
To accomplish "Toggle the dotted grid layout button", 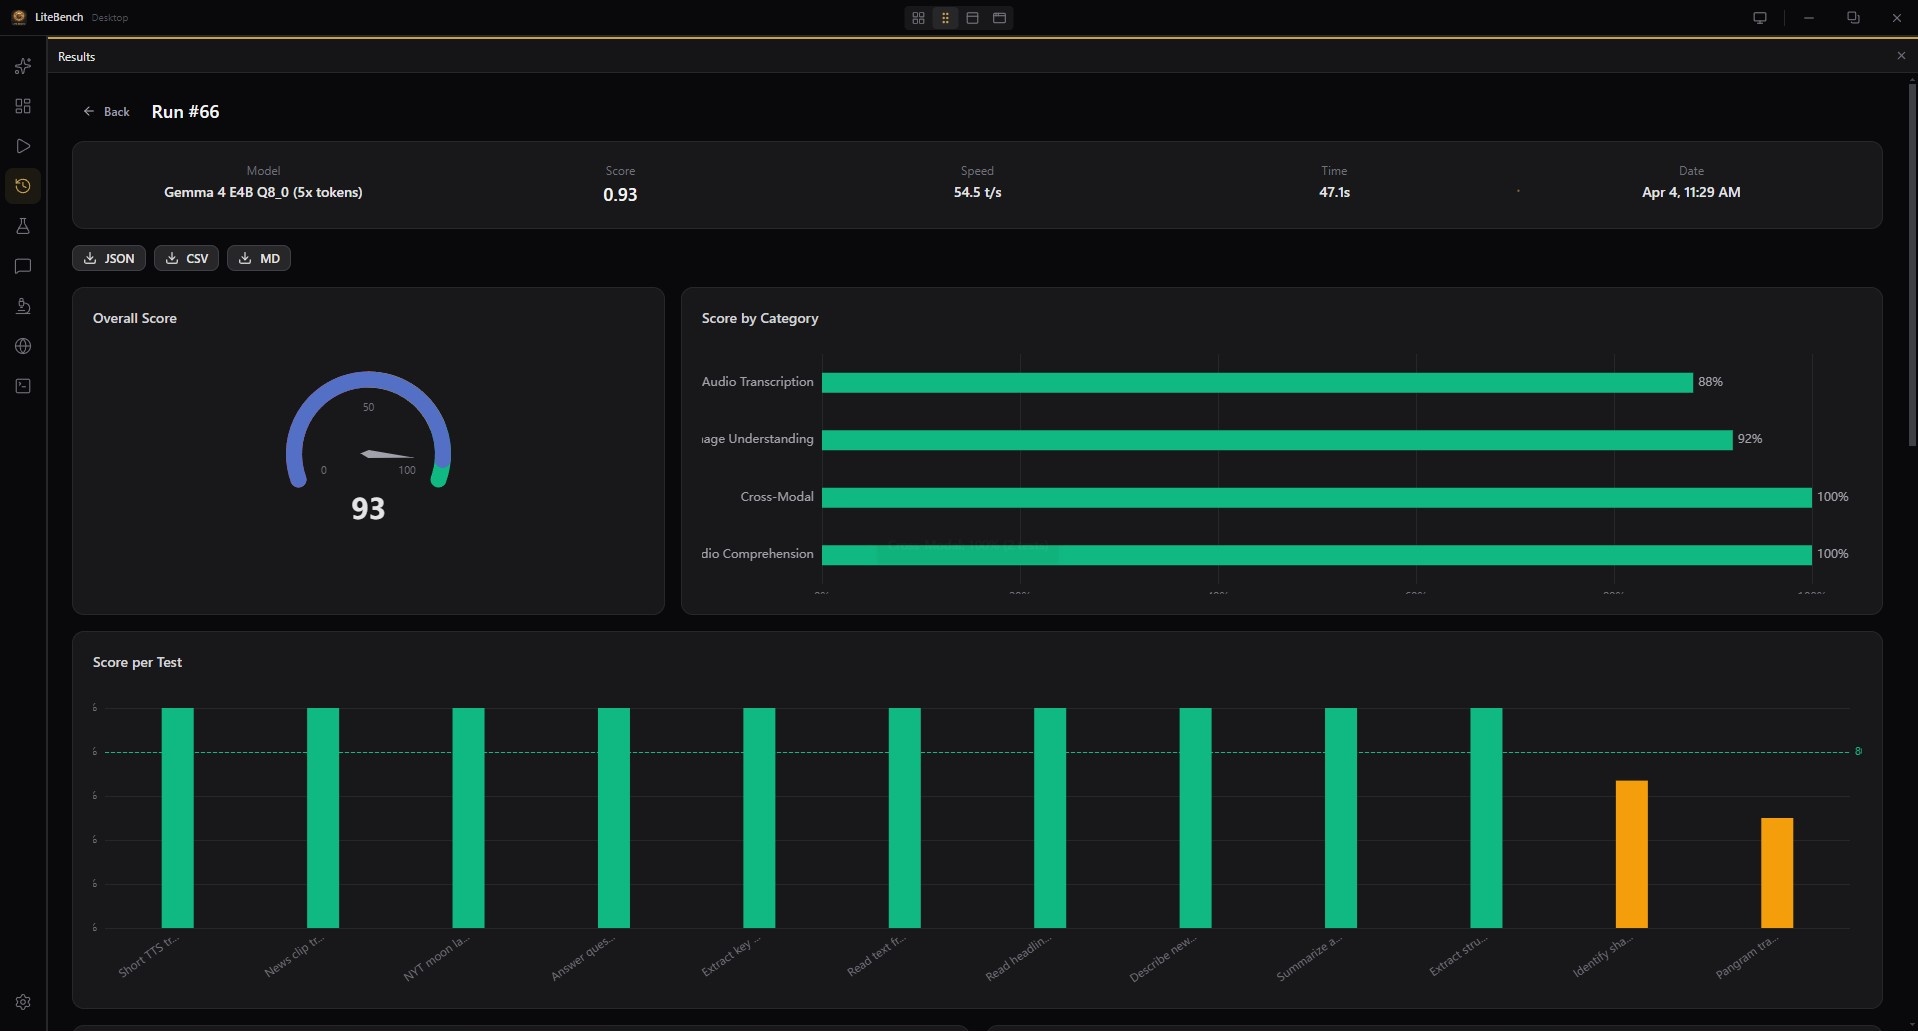I will (945, 18).
